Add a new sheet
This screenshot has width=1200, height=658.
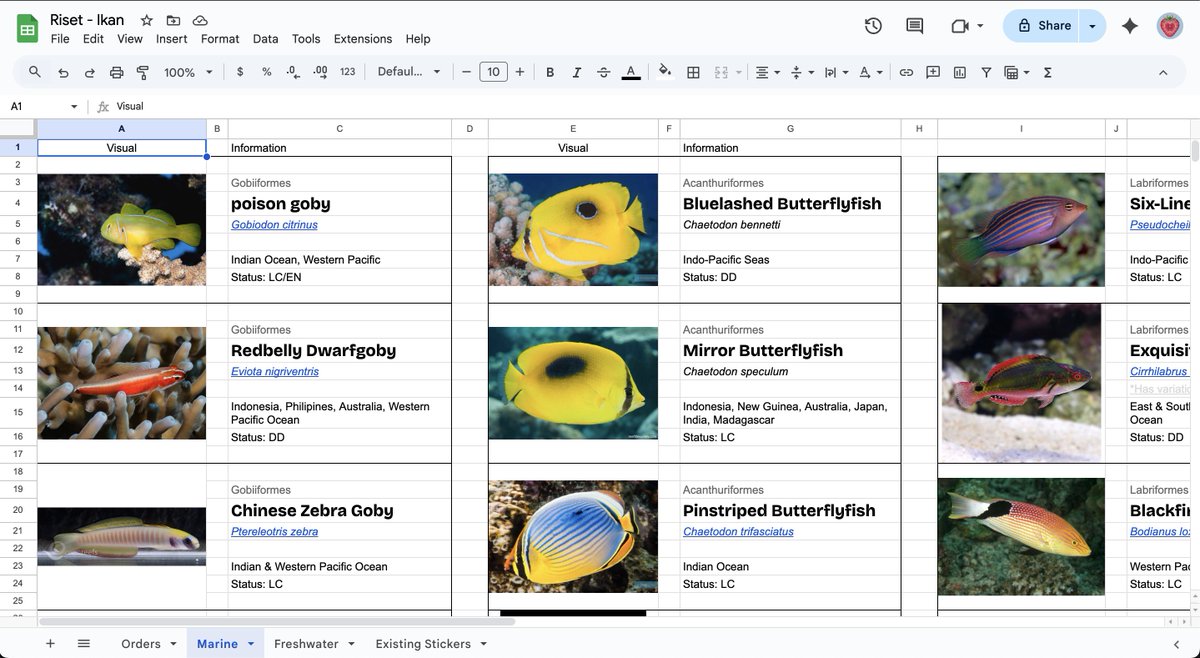pos(50,644)
